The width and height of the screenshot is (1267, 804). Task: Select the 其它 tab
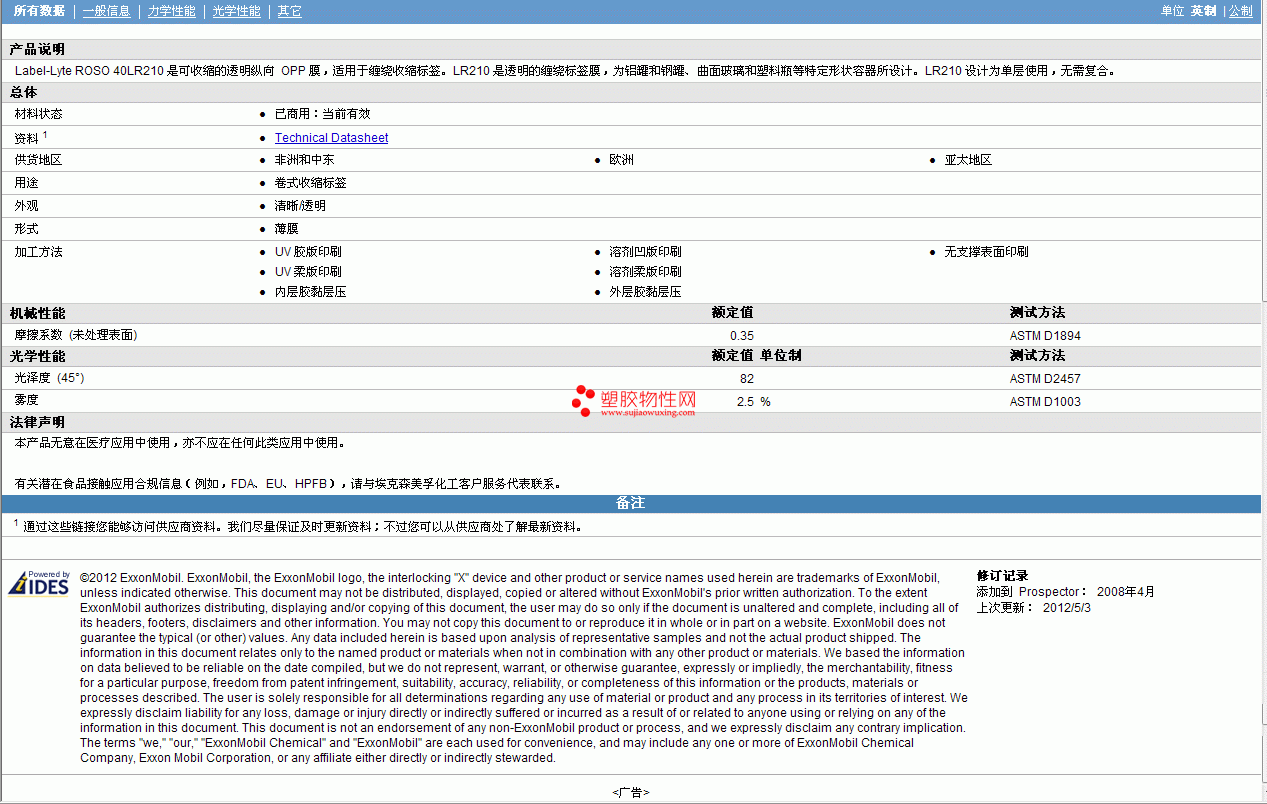pyautogui.click(x=289, y=11)
